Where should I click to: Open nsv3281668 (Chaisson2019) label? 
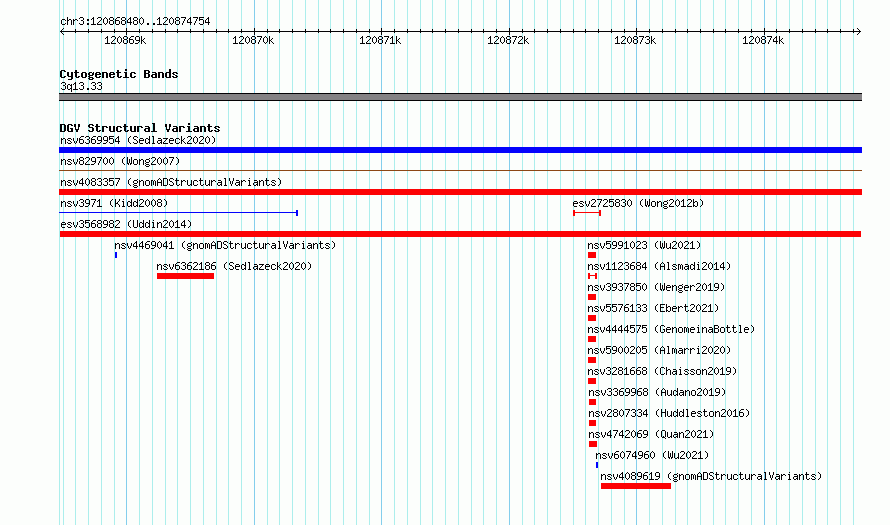tap(662, 371)
